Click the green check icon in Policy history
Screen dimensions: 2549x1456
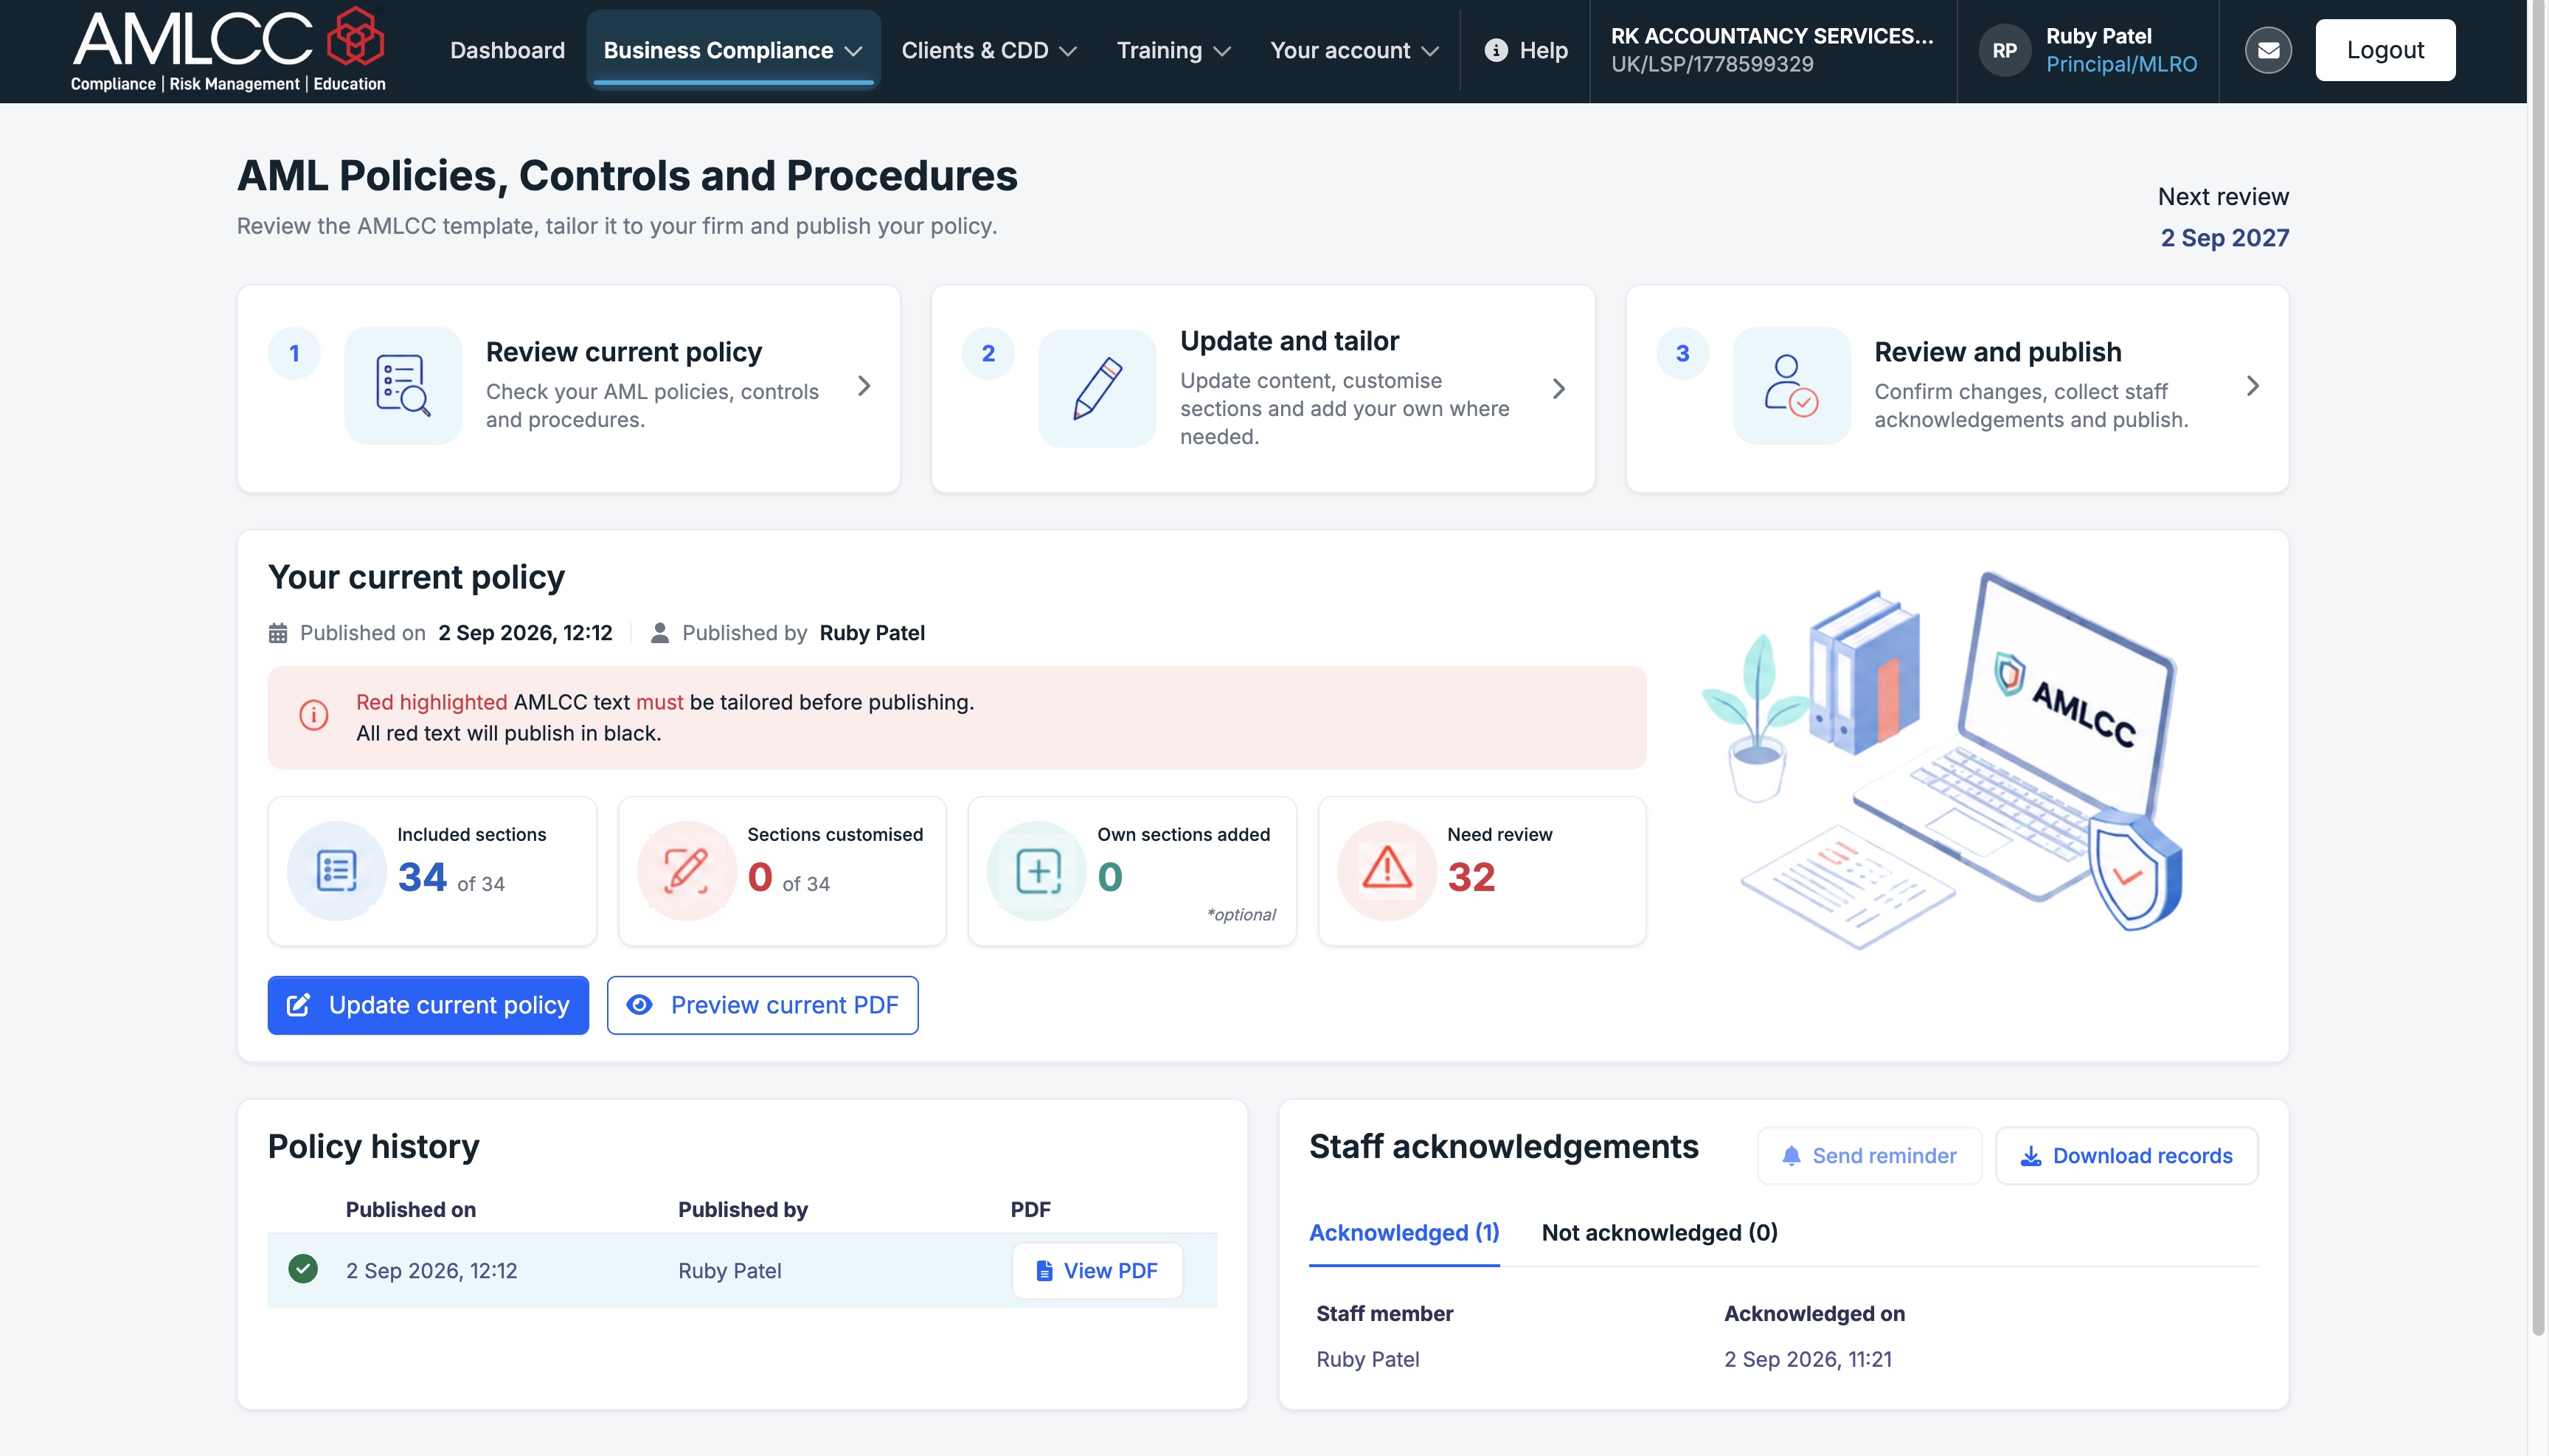click(x=303, y=1269)
